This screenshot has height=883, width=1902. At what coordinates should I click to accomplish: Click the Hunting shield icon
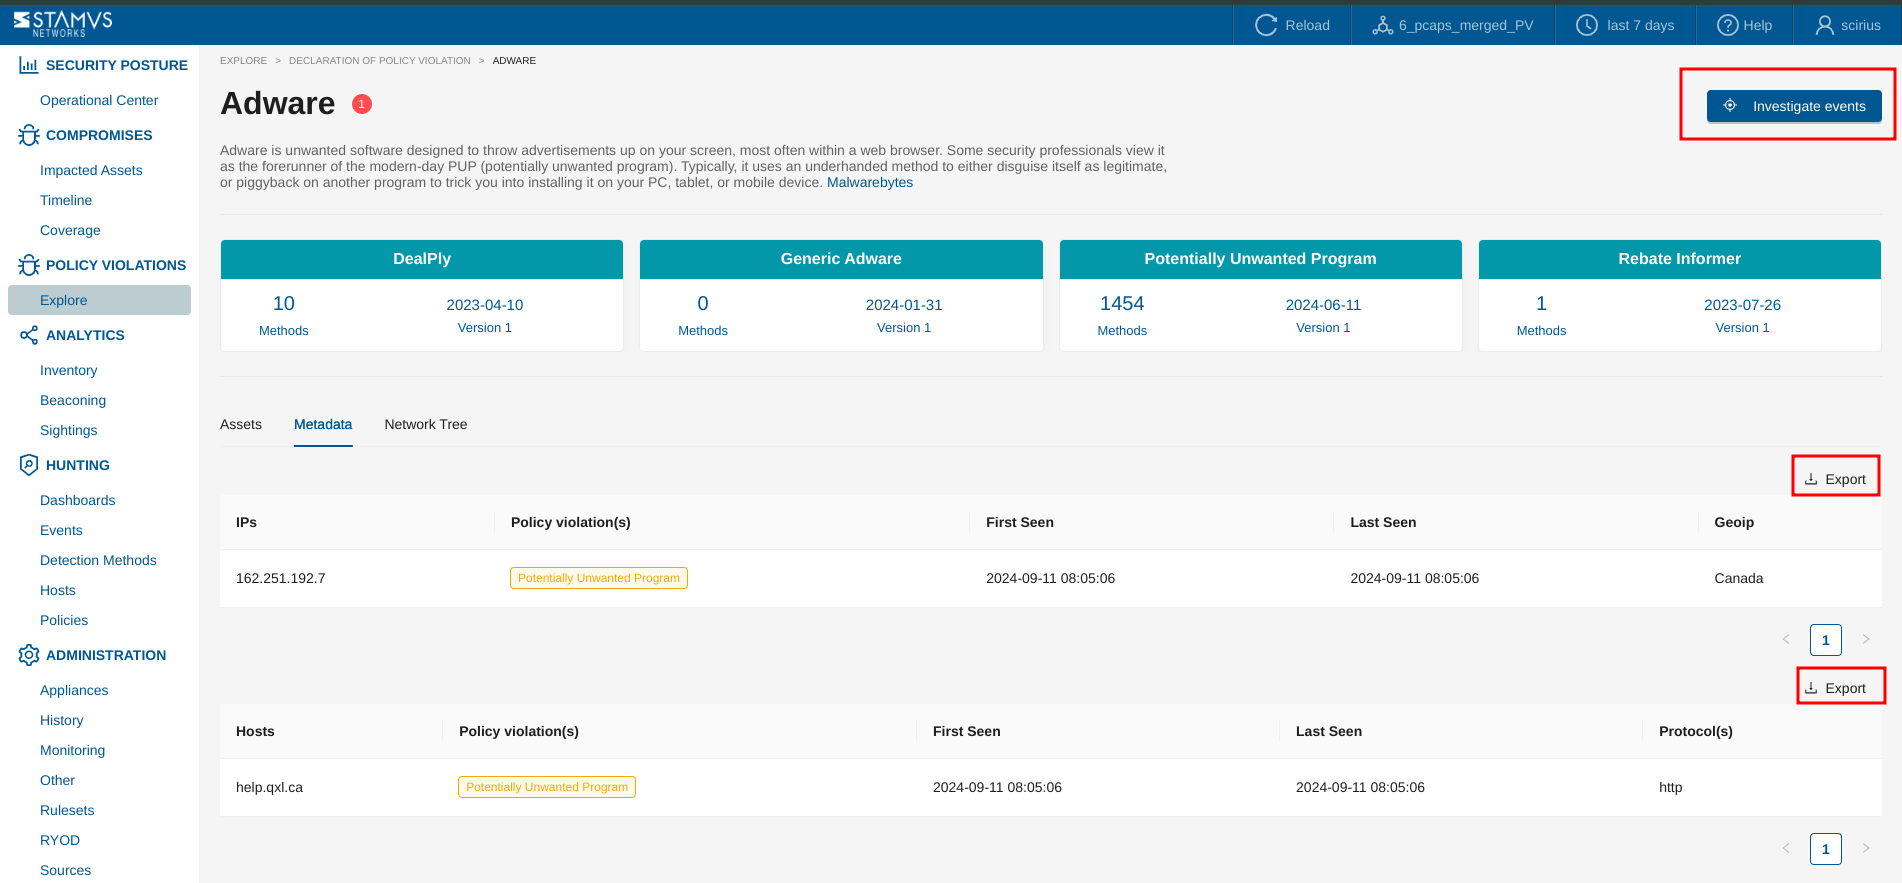pyautogui.click(x=29, y=465)
